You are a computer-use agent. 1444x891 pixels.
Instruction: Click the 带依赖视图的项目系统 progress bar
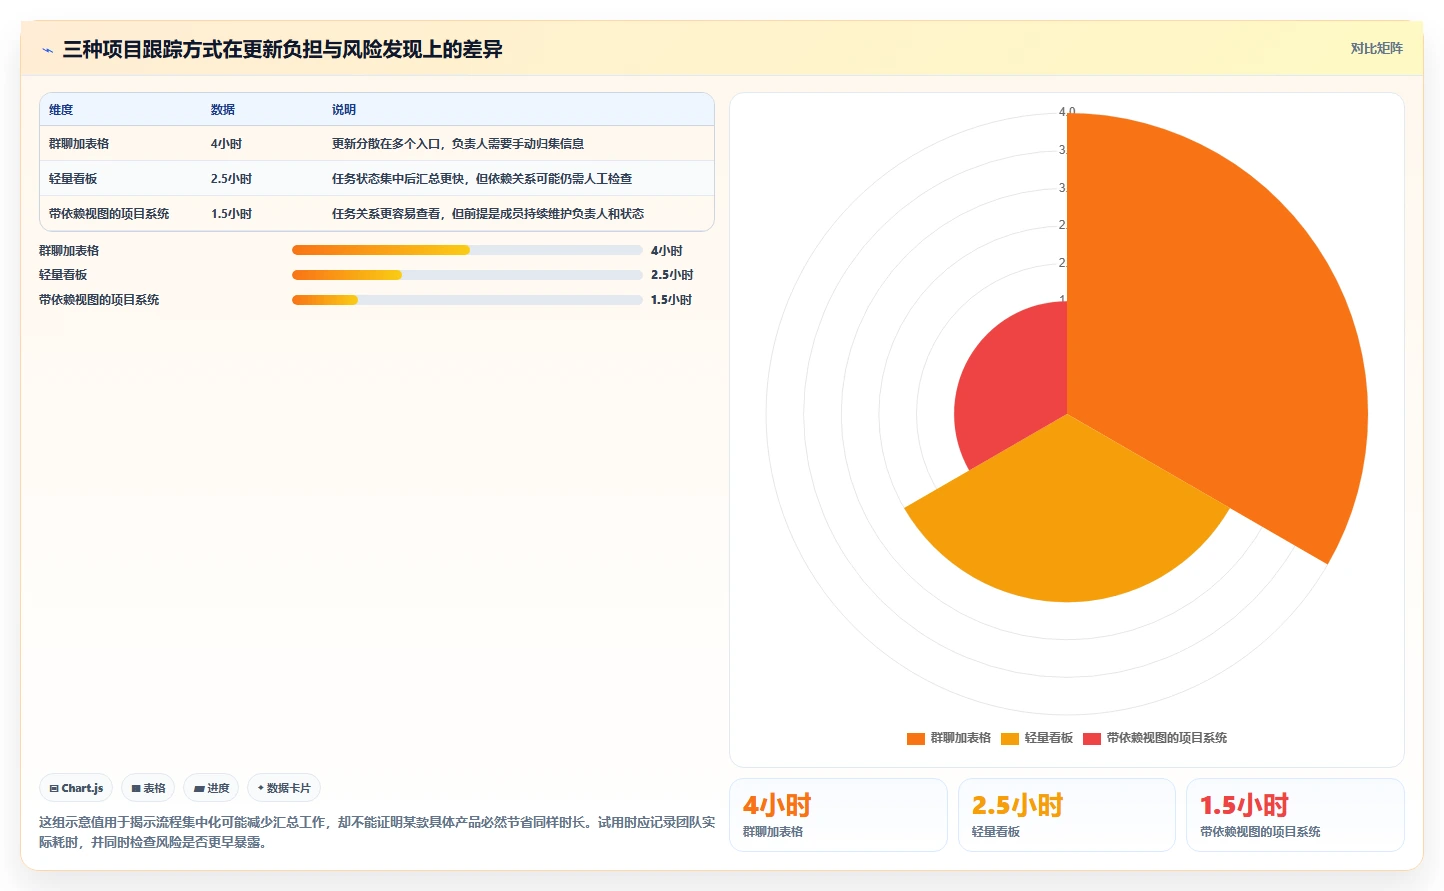tap(467, 300)
